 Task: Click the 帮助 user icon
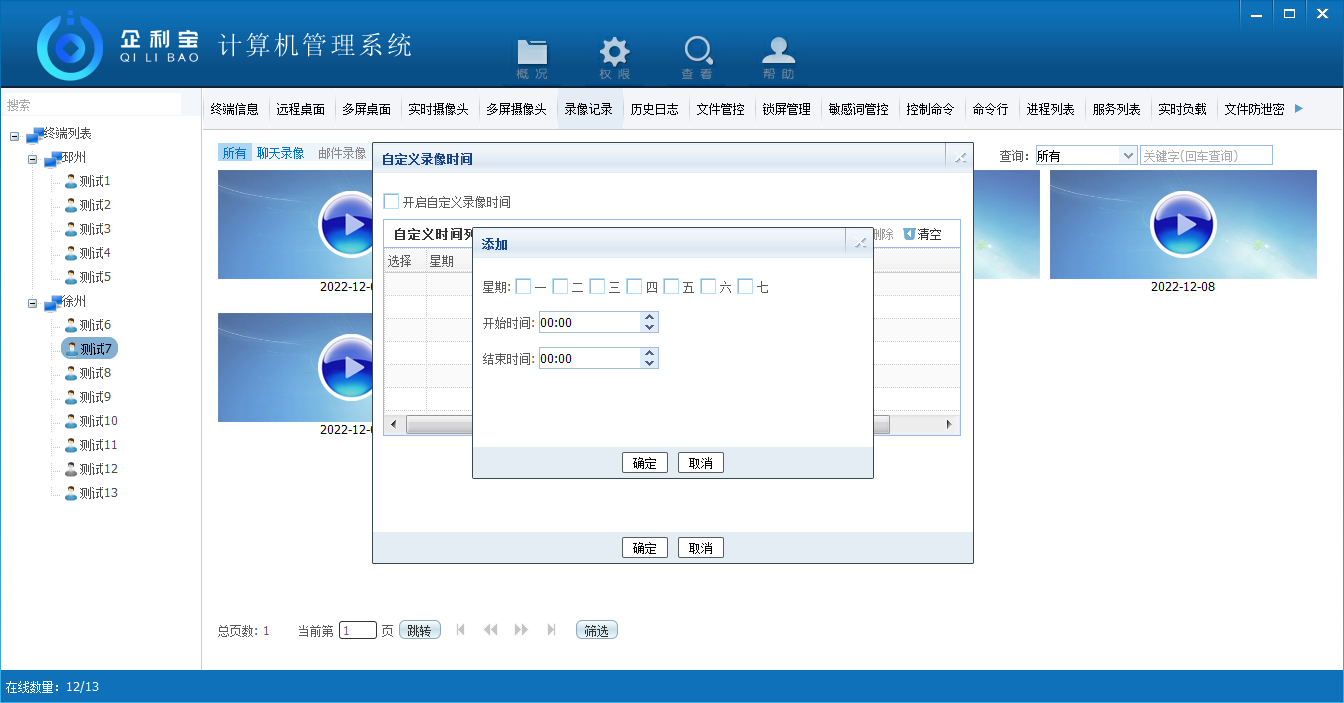click(778, 52)
